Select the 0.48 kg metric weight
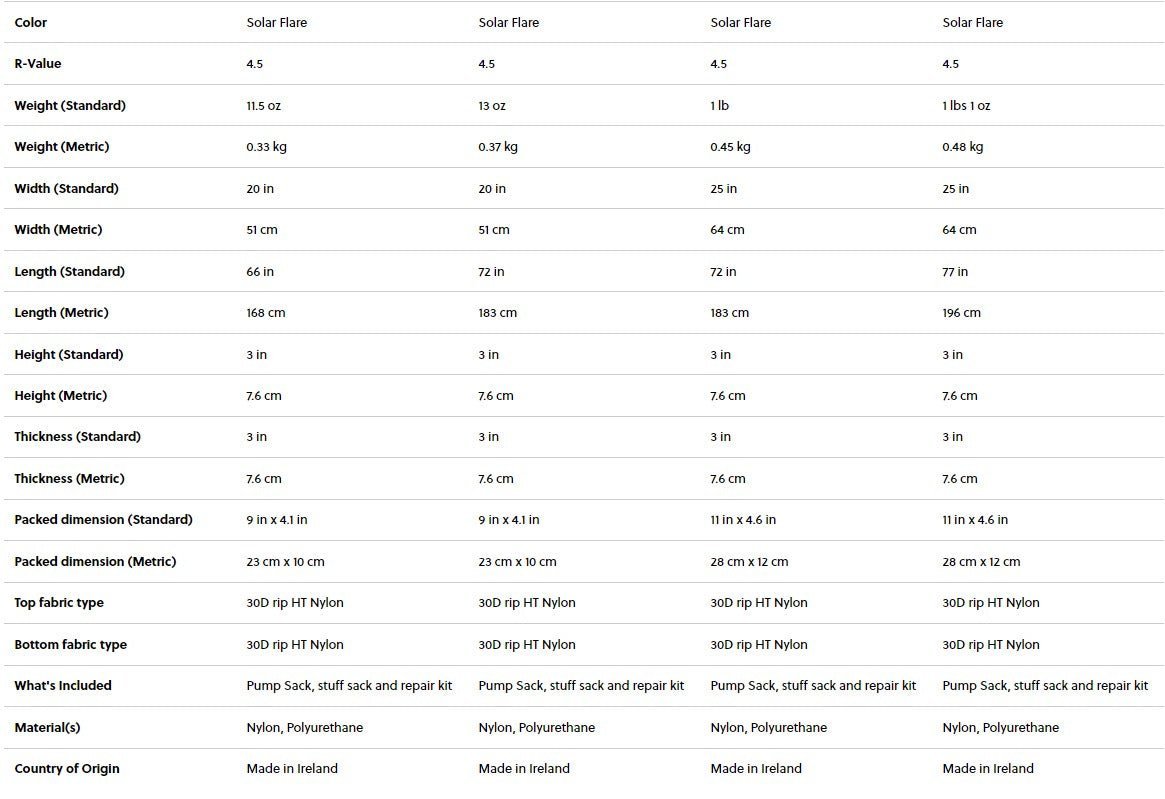The height and width of the screenshot is (799, 1165). coord(963,147)
